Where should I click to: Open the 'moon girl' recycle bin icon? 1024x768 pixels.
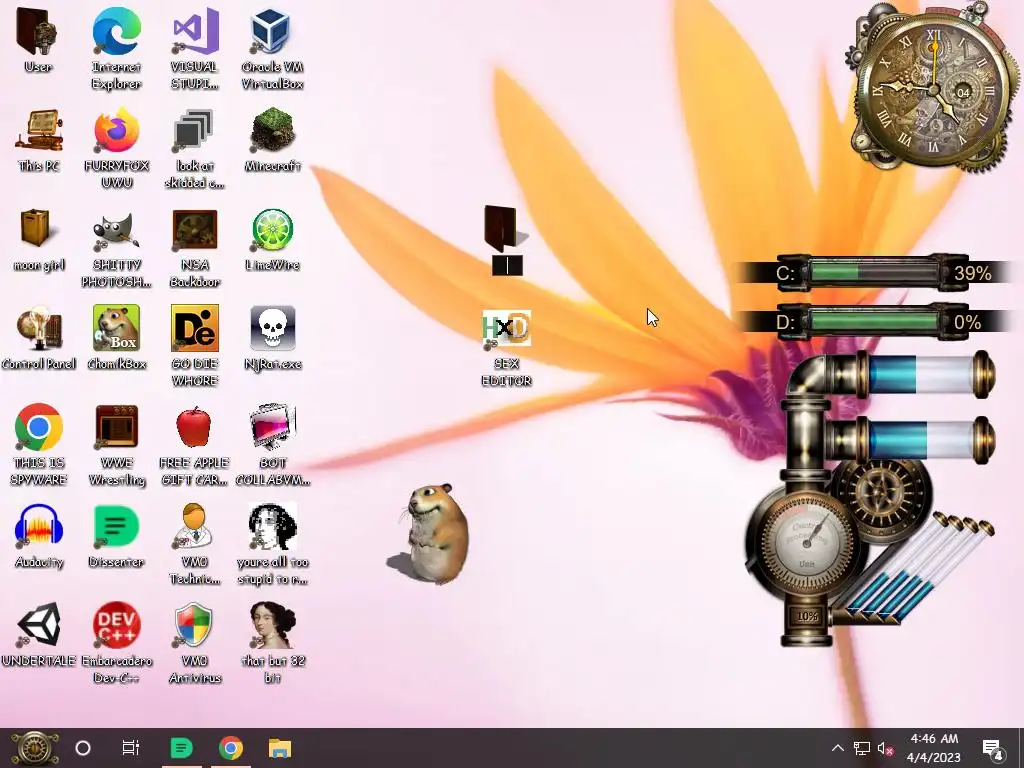[38, 229]
